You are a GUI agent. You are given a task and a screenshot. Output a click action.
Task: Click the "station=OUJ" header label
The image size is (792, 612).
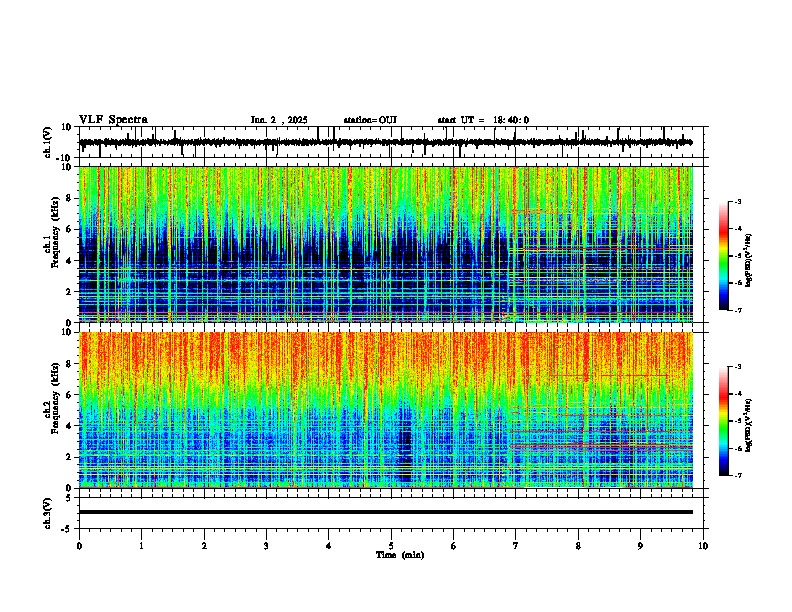(370, 120)
